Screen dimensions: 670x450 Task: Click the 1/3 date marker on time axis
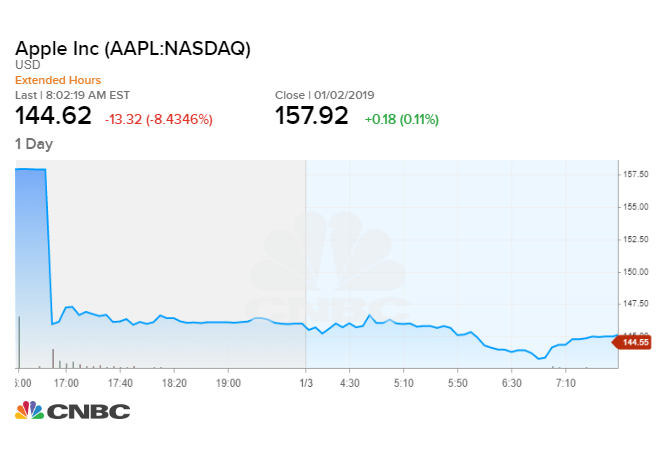305,381
